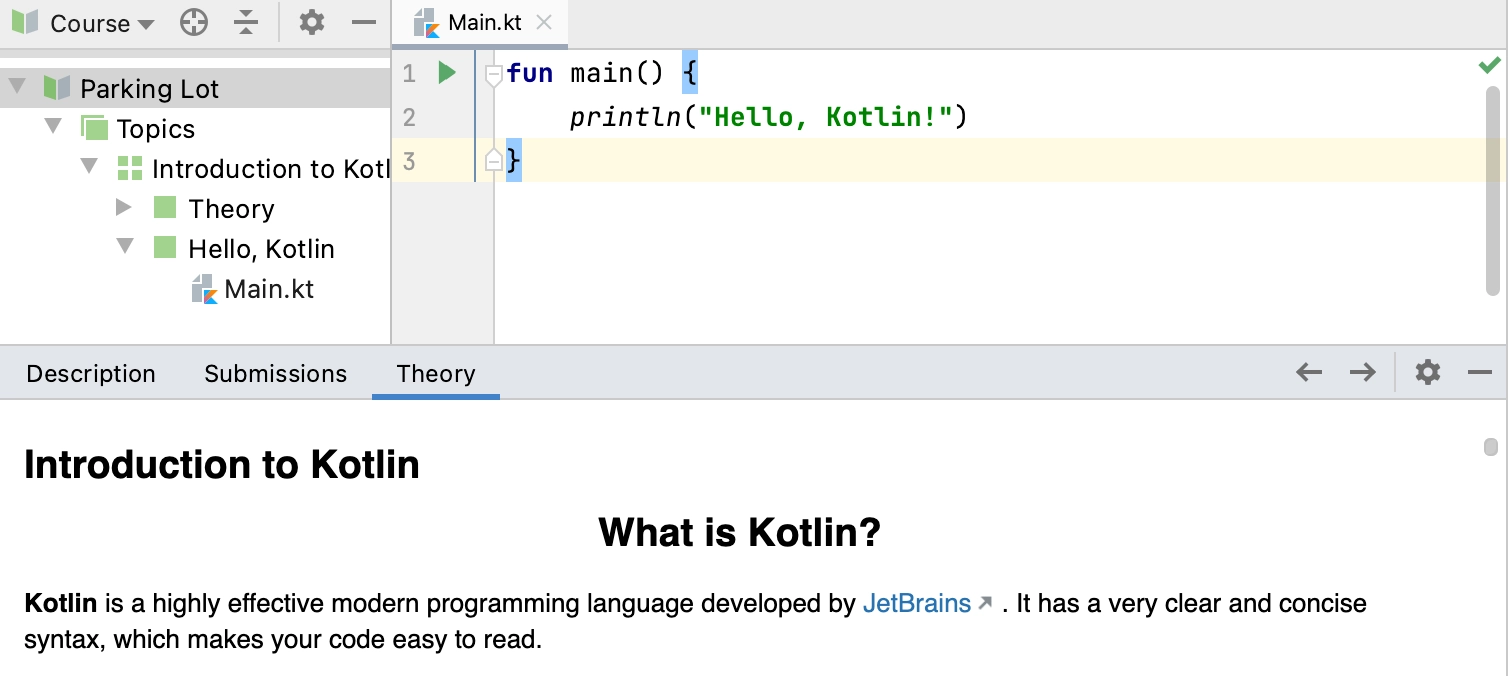Click the locate/select opened file target icon

[x=194, y=23]
